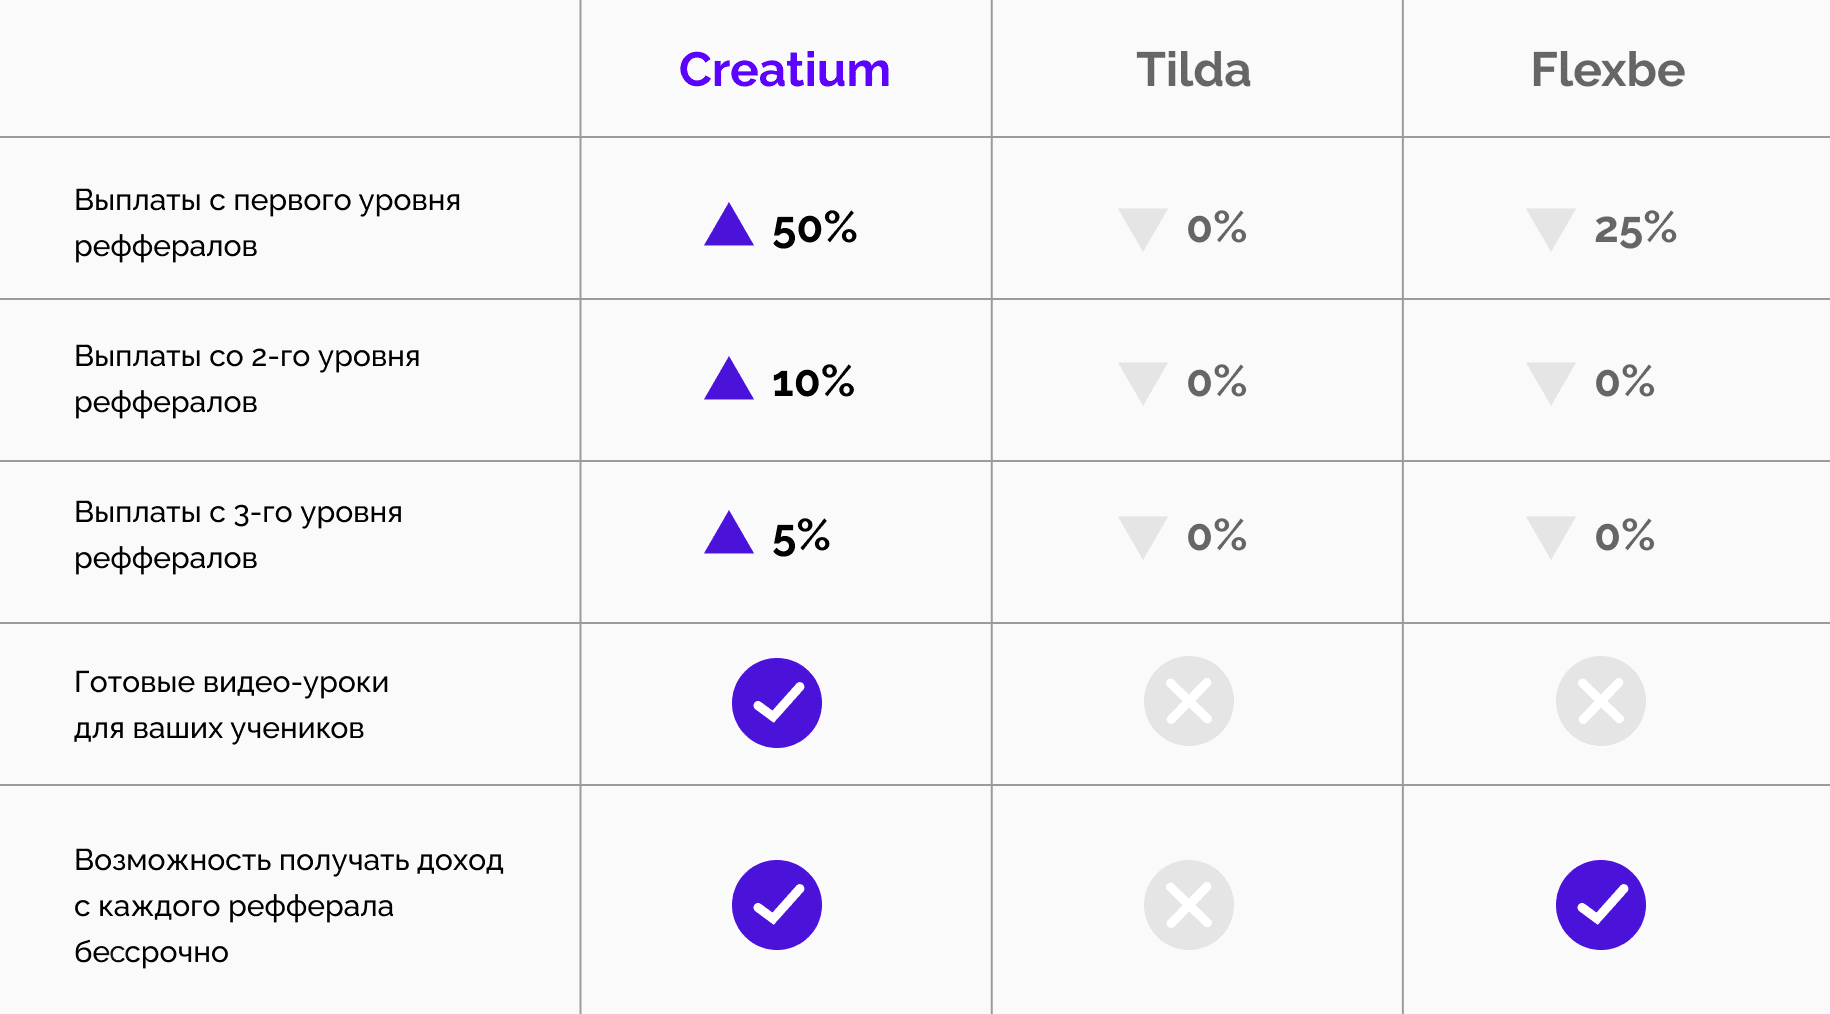This screenshot has width=1830, height=1014.
Task: Click Tilda's gray down triangle for first level
Action: tap(1142, 226)
